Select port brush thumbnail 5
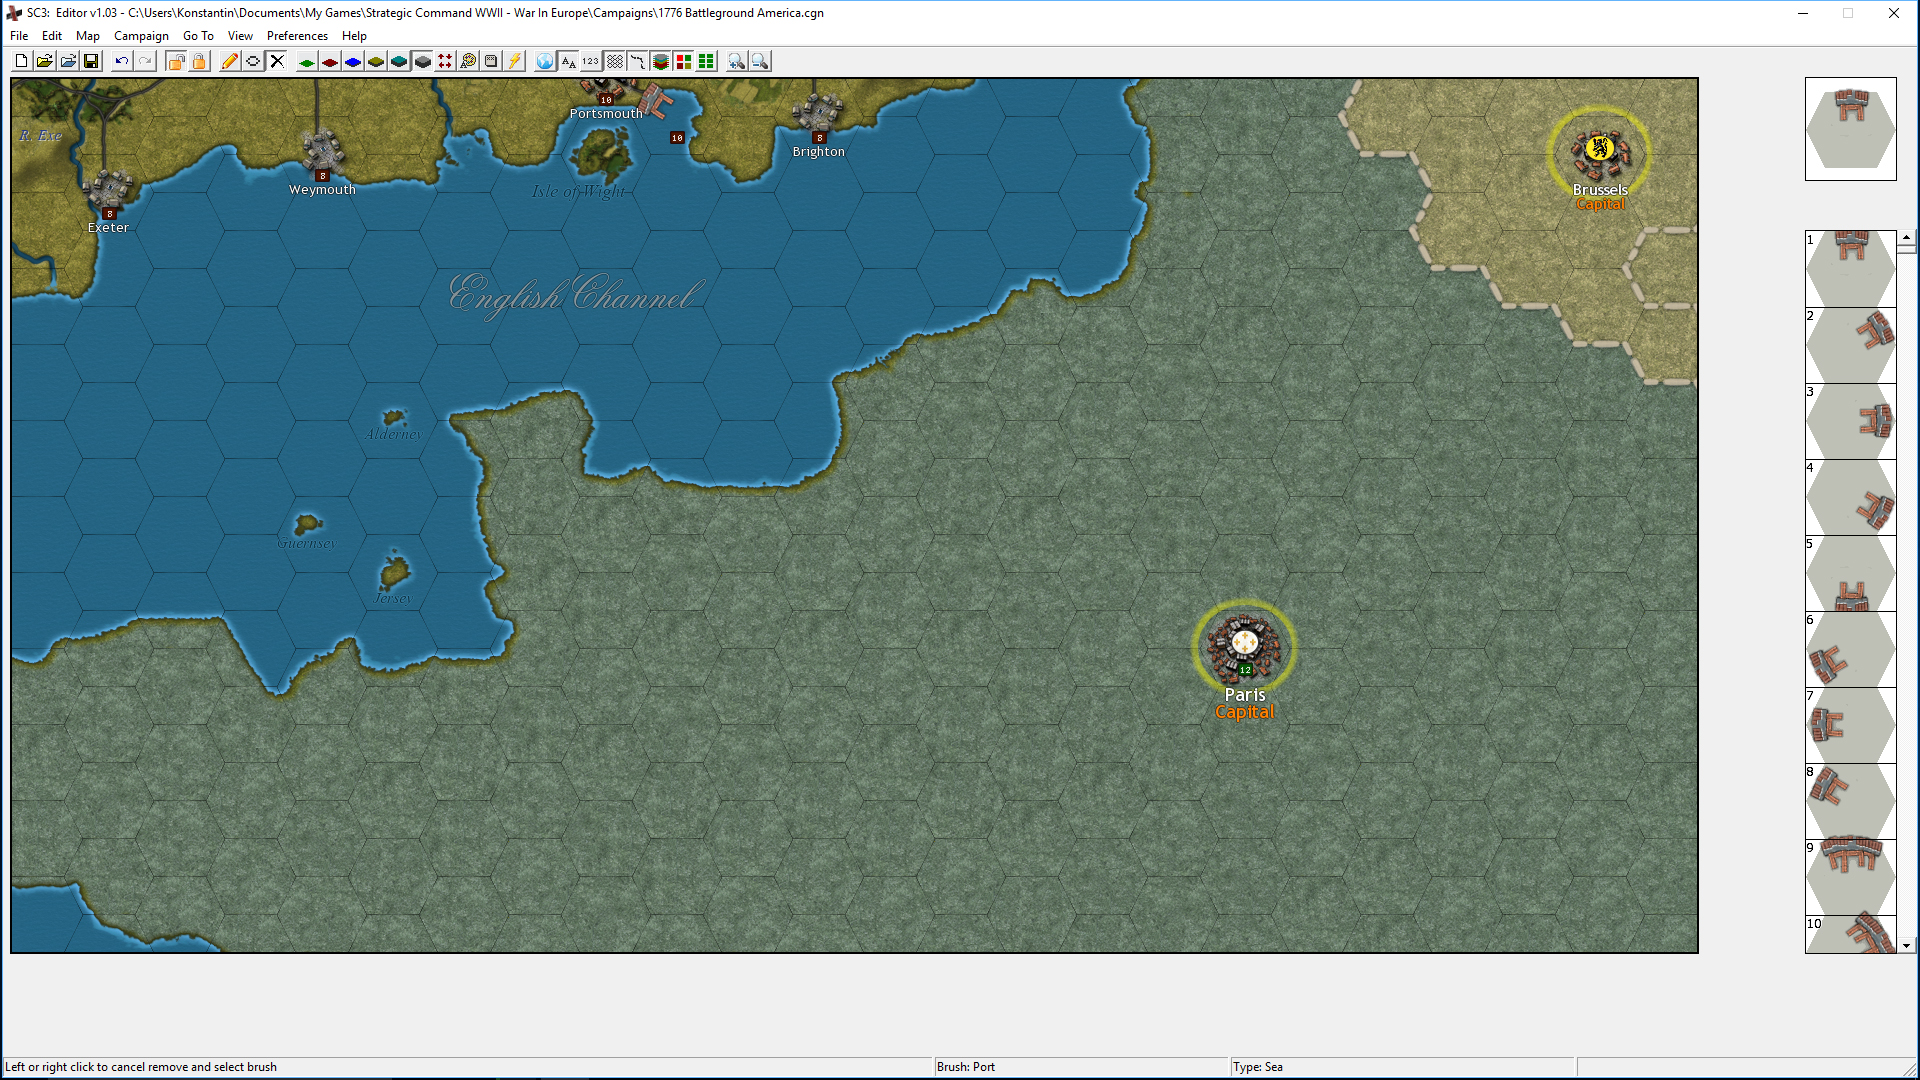This screenshot has width=1920, height=1080. (x=1850, y=573)
